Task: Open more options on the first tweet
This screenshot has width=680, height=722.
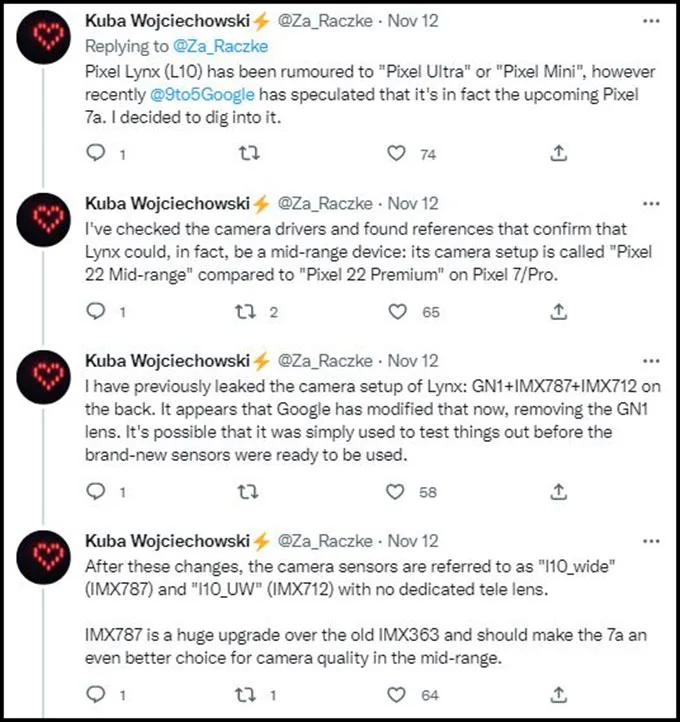Action: [x=651, y=21]
